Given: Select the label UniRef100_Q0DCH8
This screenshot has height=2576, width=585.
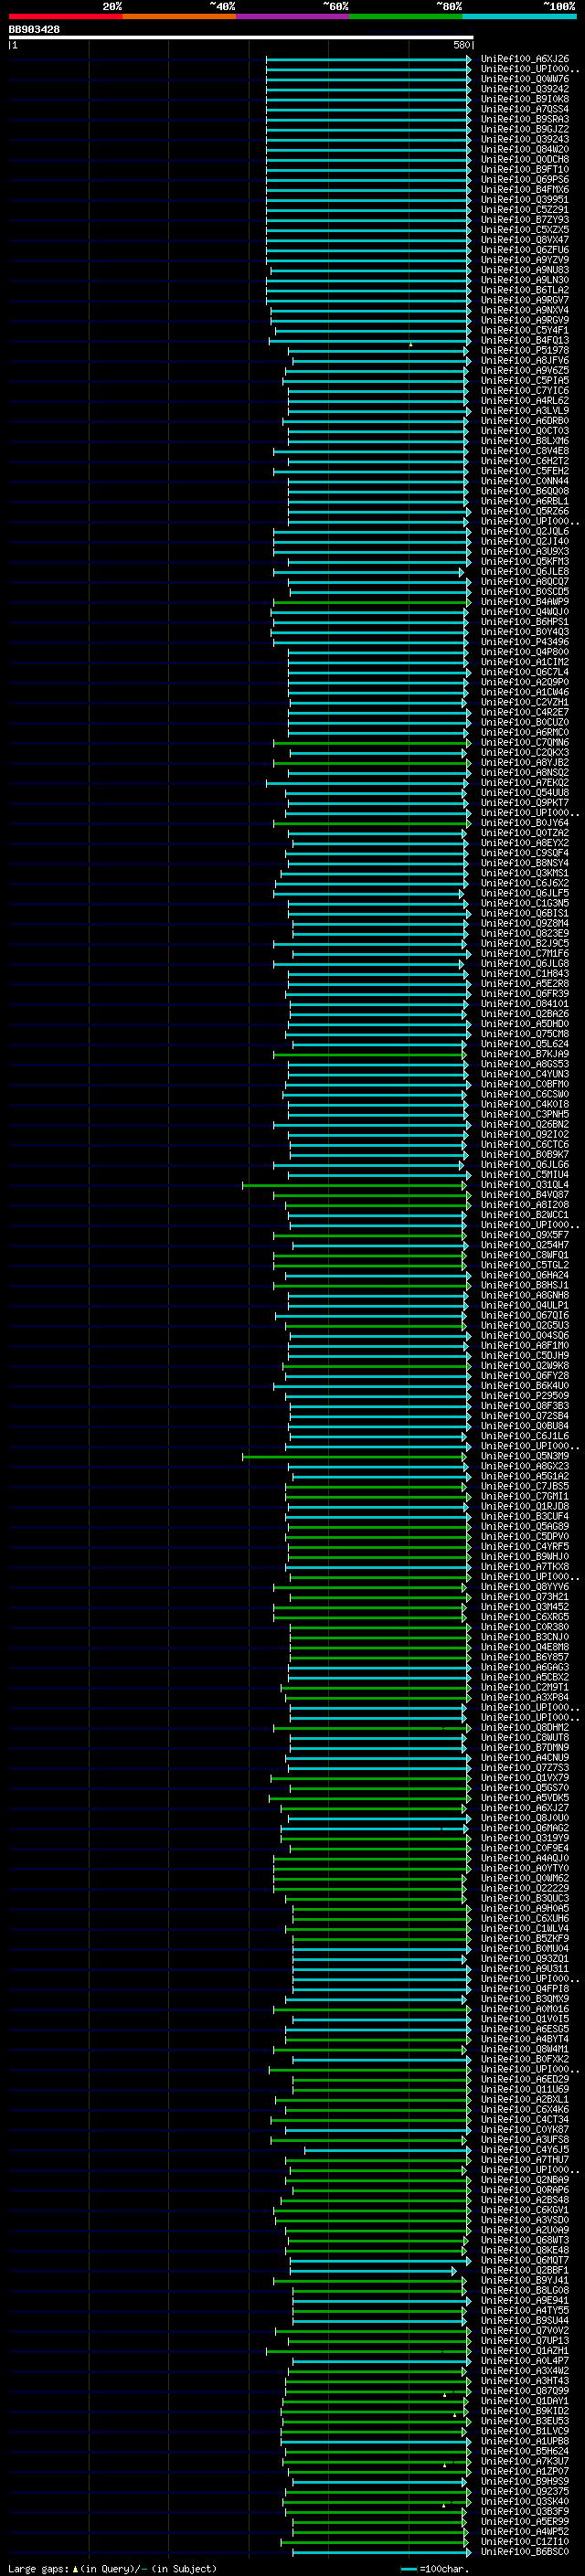Looking at the screenshot, I should [525, 159].
